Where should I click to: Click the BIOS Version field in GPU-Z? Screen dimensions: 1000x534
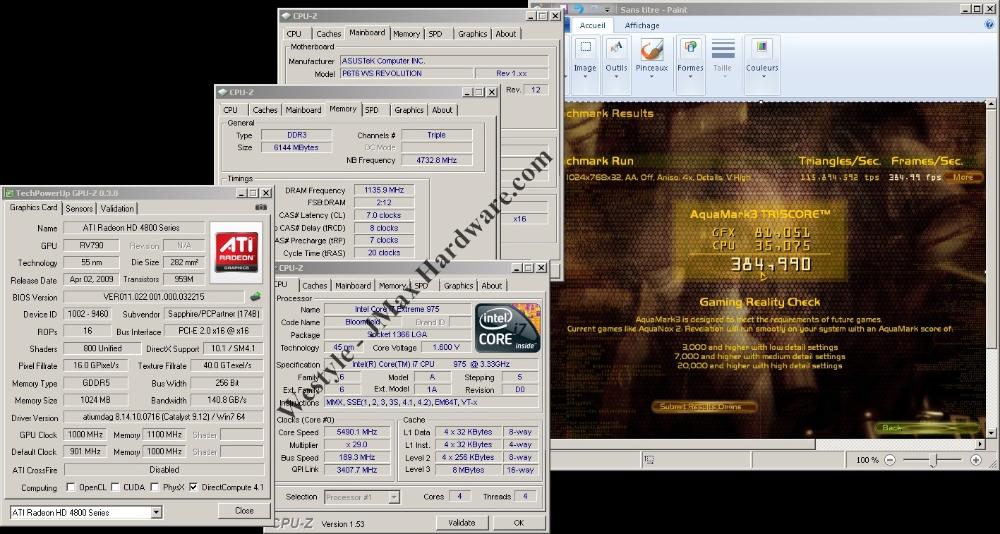[x=154, y=297]
